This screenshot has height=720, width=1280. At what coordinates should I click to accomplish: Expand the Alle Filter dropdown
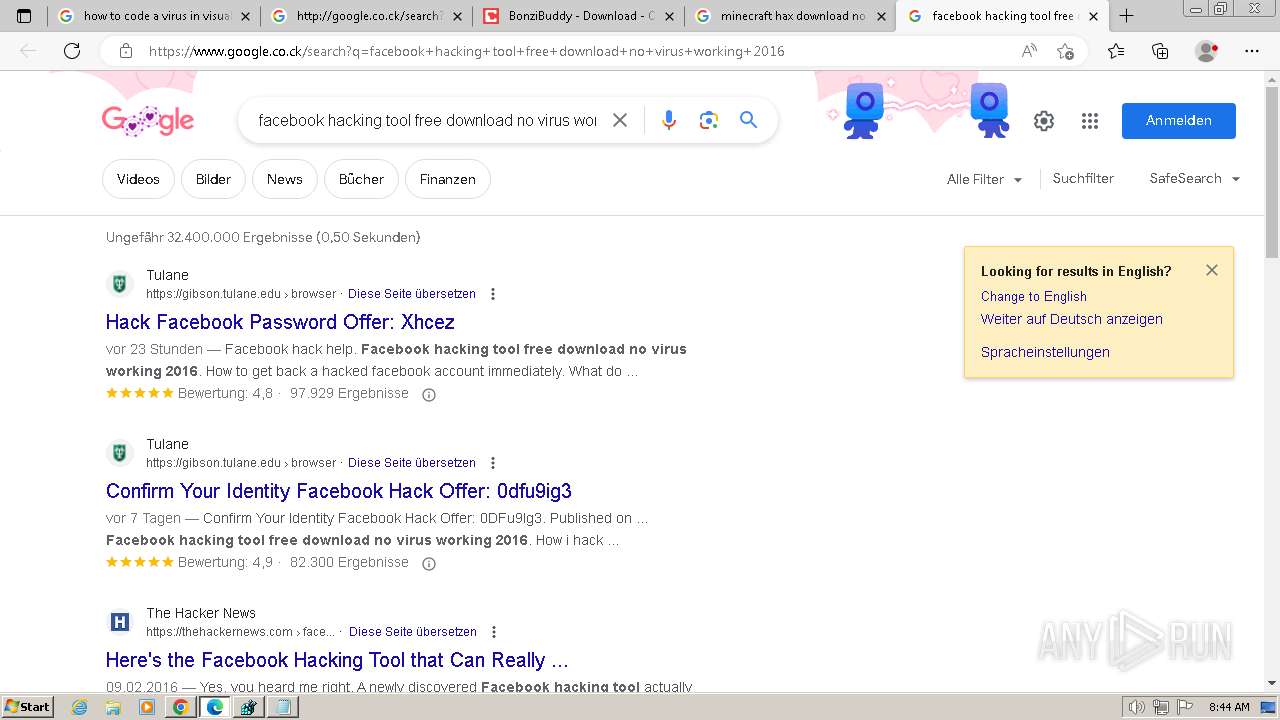985,179
